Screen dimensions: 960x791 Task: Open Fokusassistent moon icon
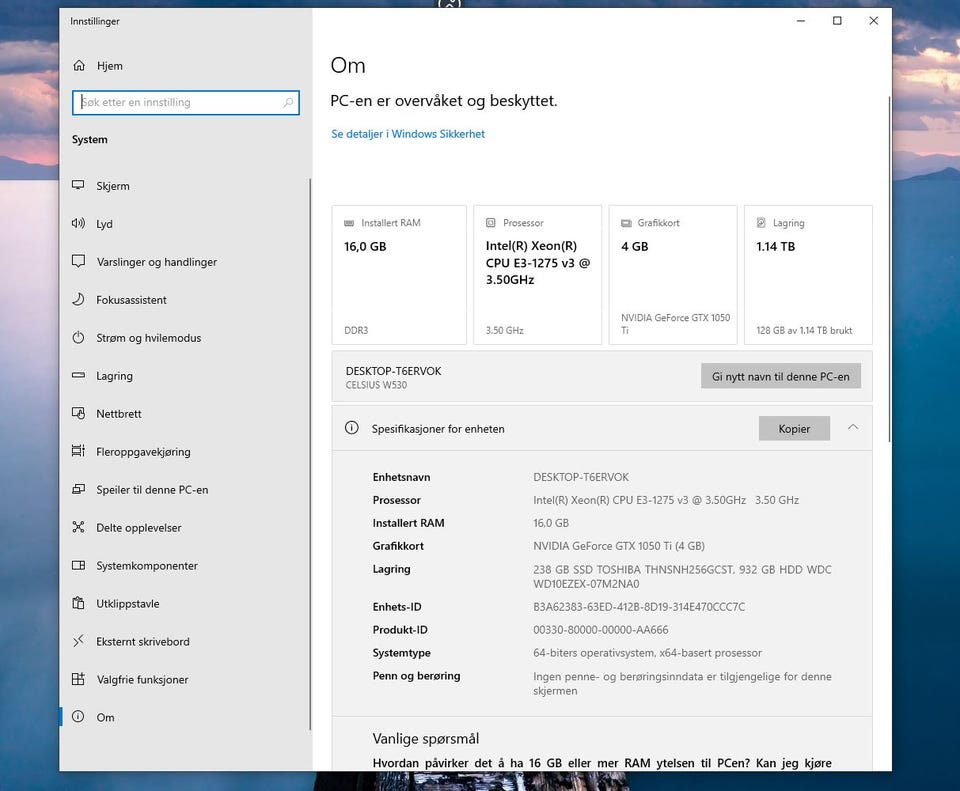pos(79,300)
